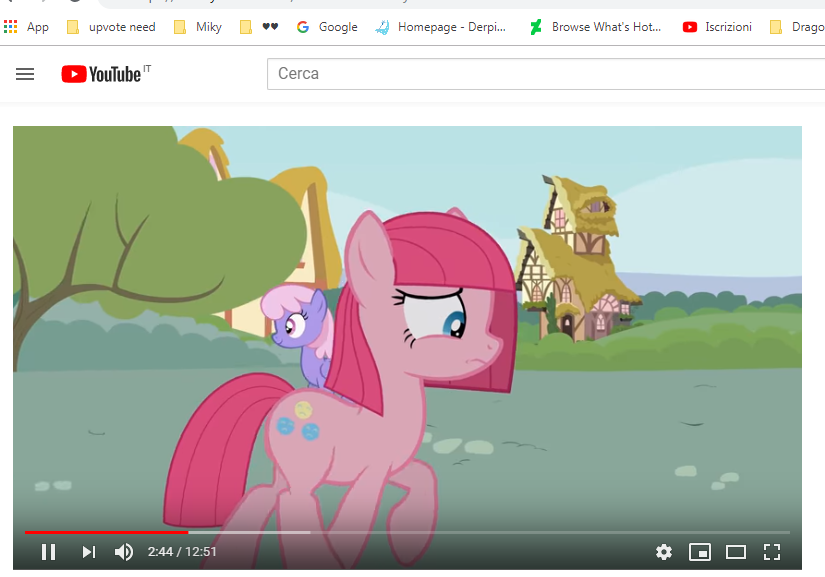This screenshot has width=825, height=577.
Task: Open the video settings gear
Action: click(664, 552)
